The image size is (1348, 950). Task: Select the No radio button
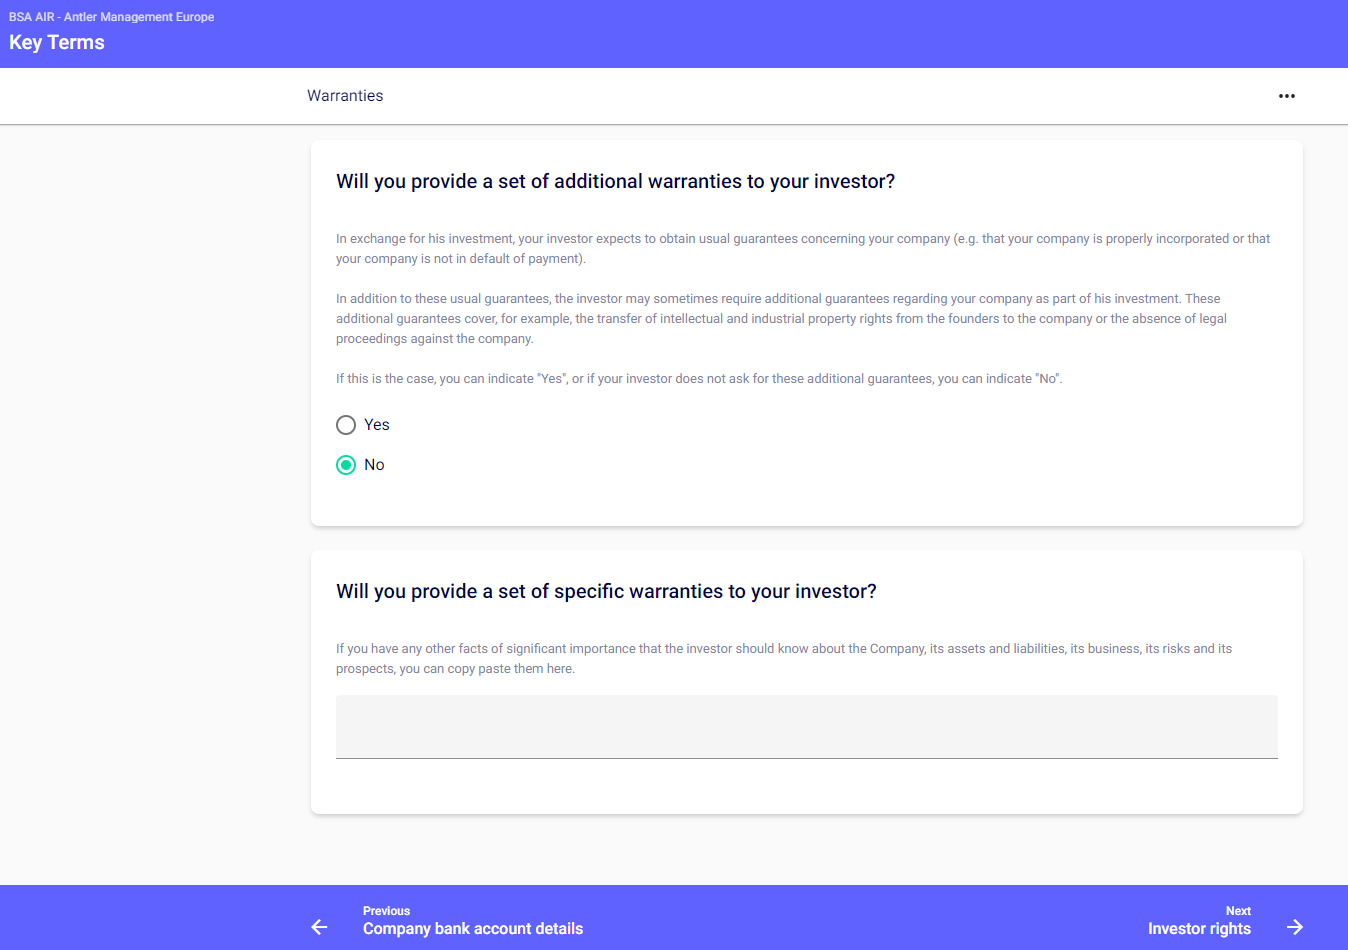(x=346, y=465)
